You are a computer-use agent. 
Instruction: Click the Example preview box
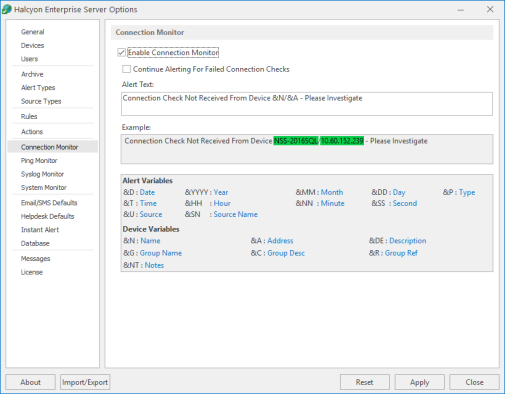point(307,149)
